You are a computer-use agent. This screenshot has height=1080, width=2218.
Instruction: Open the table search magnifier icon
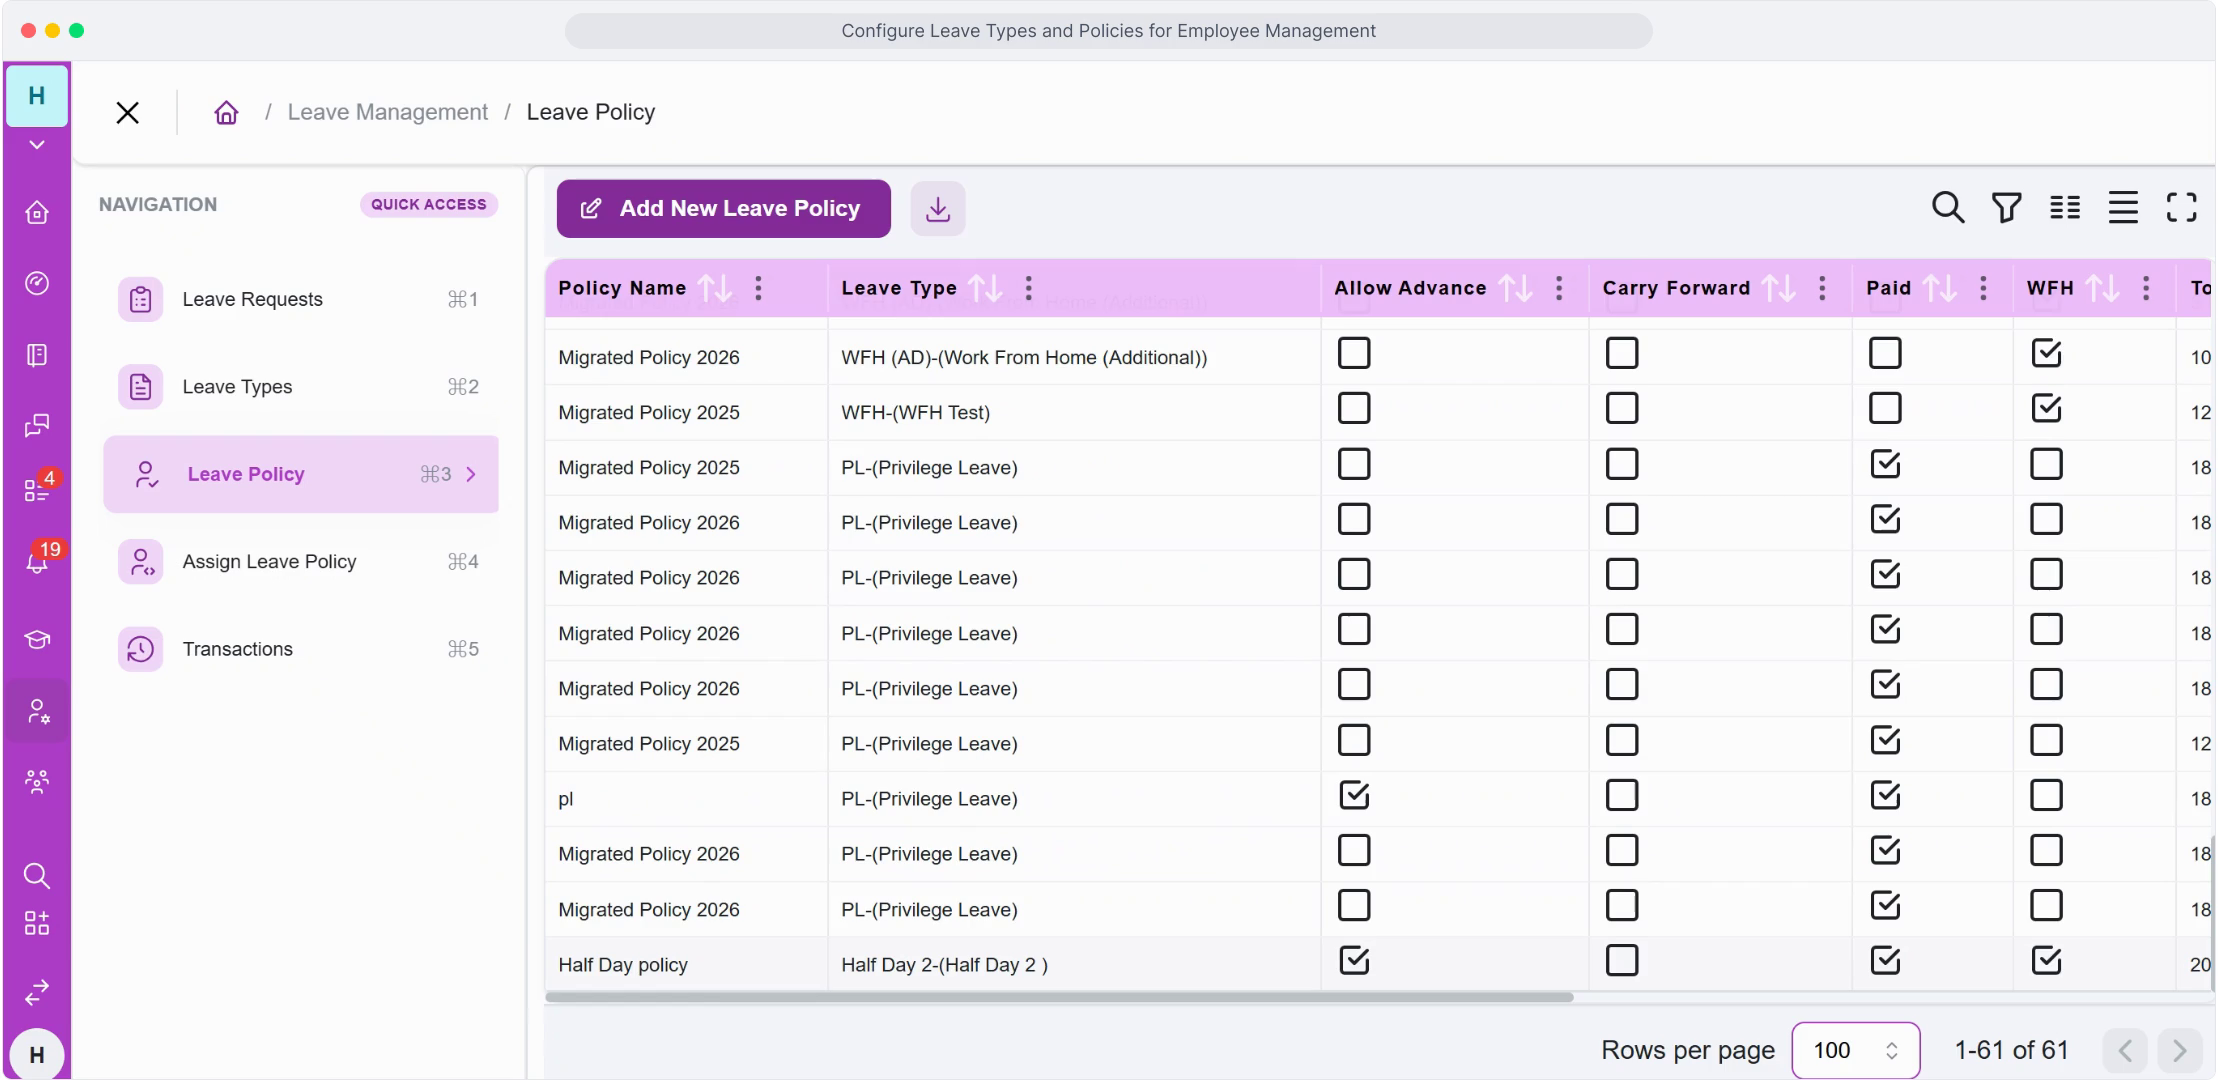click(1948, 208)
